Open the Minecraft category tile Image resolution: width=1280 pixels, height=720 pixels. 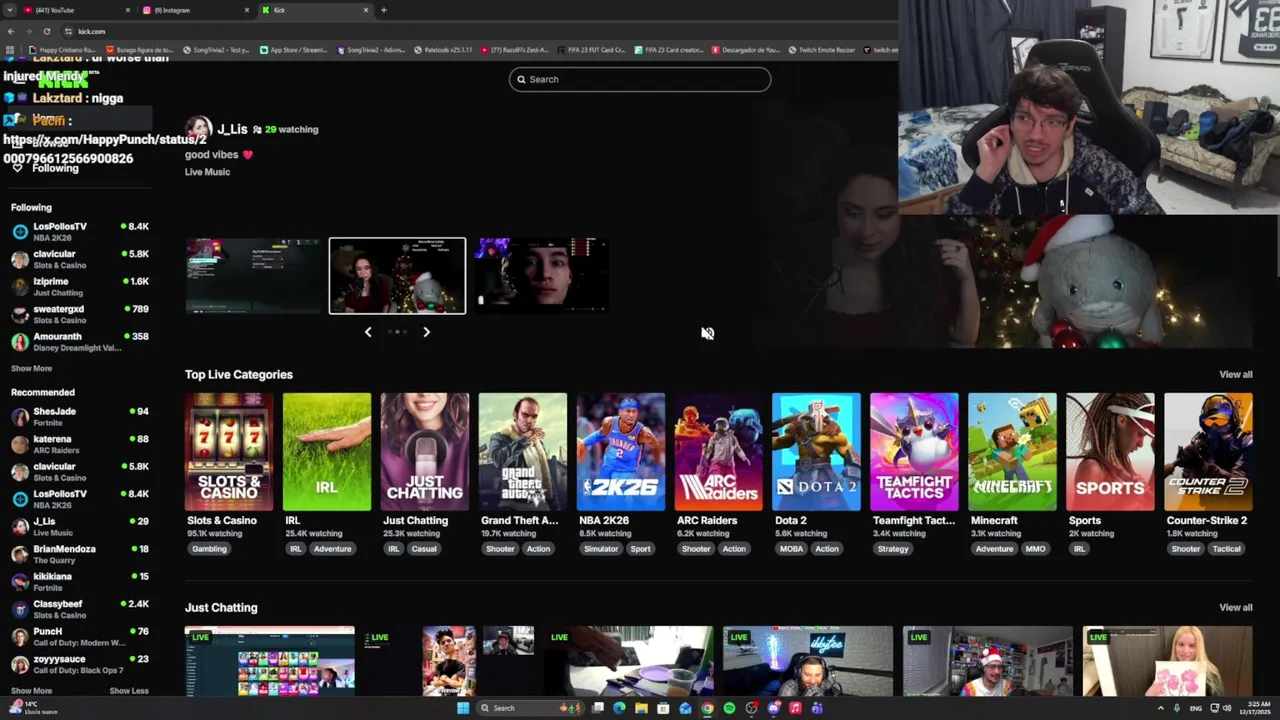pyautogui.click(x=1012, y=452)
